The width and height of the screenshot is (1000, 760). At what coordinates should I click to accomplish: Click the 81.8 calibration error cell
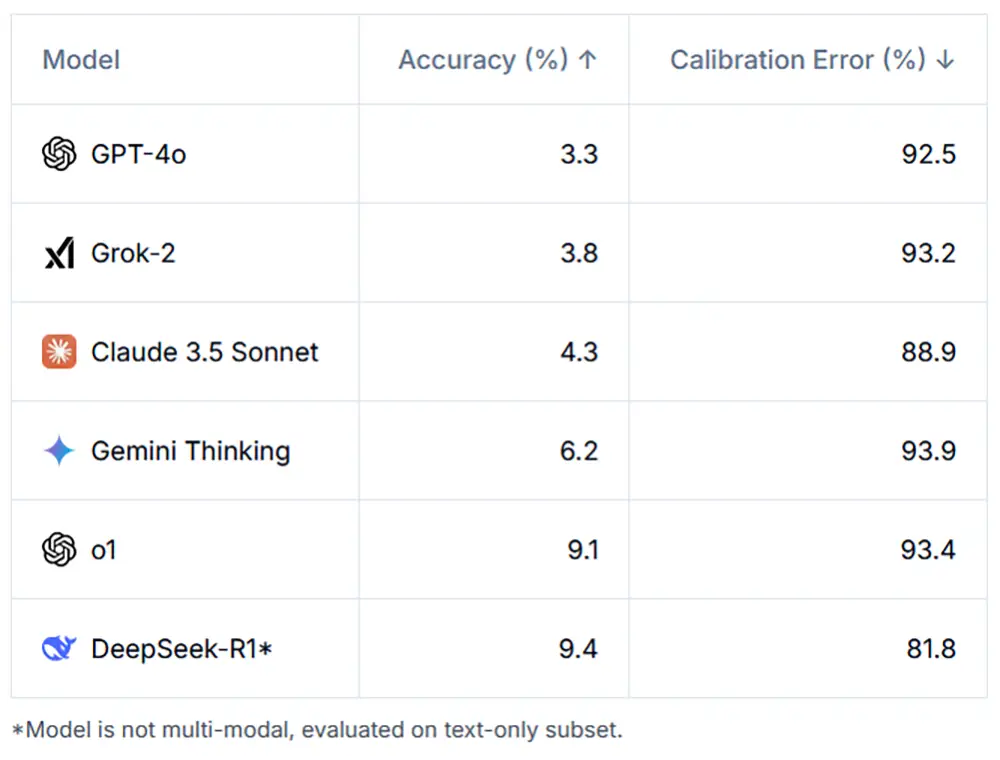(x=930, y=648)
